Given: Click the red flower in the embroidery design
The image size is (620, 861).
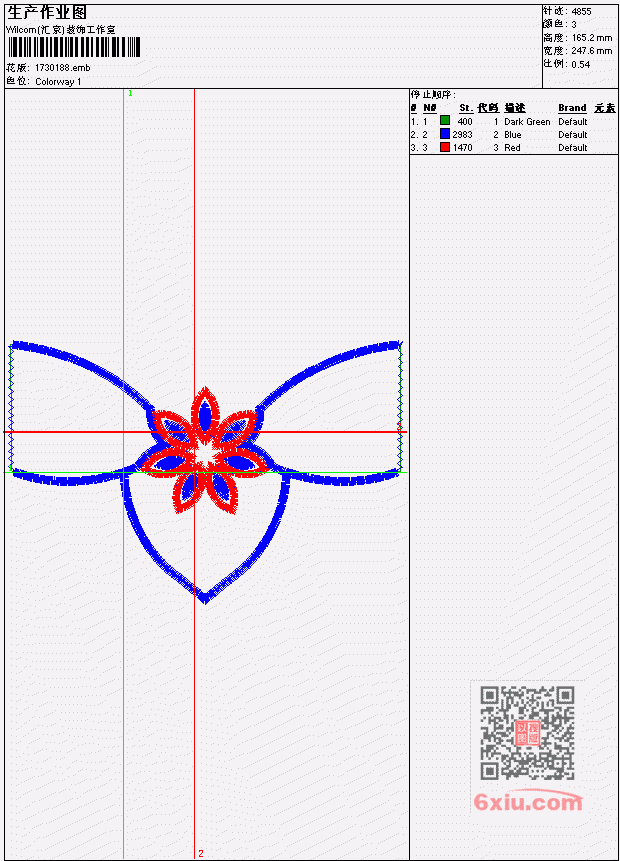Looking at the screenshot, I should (204, 451).
